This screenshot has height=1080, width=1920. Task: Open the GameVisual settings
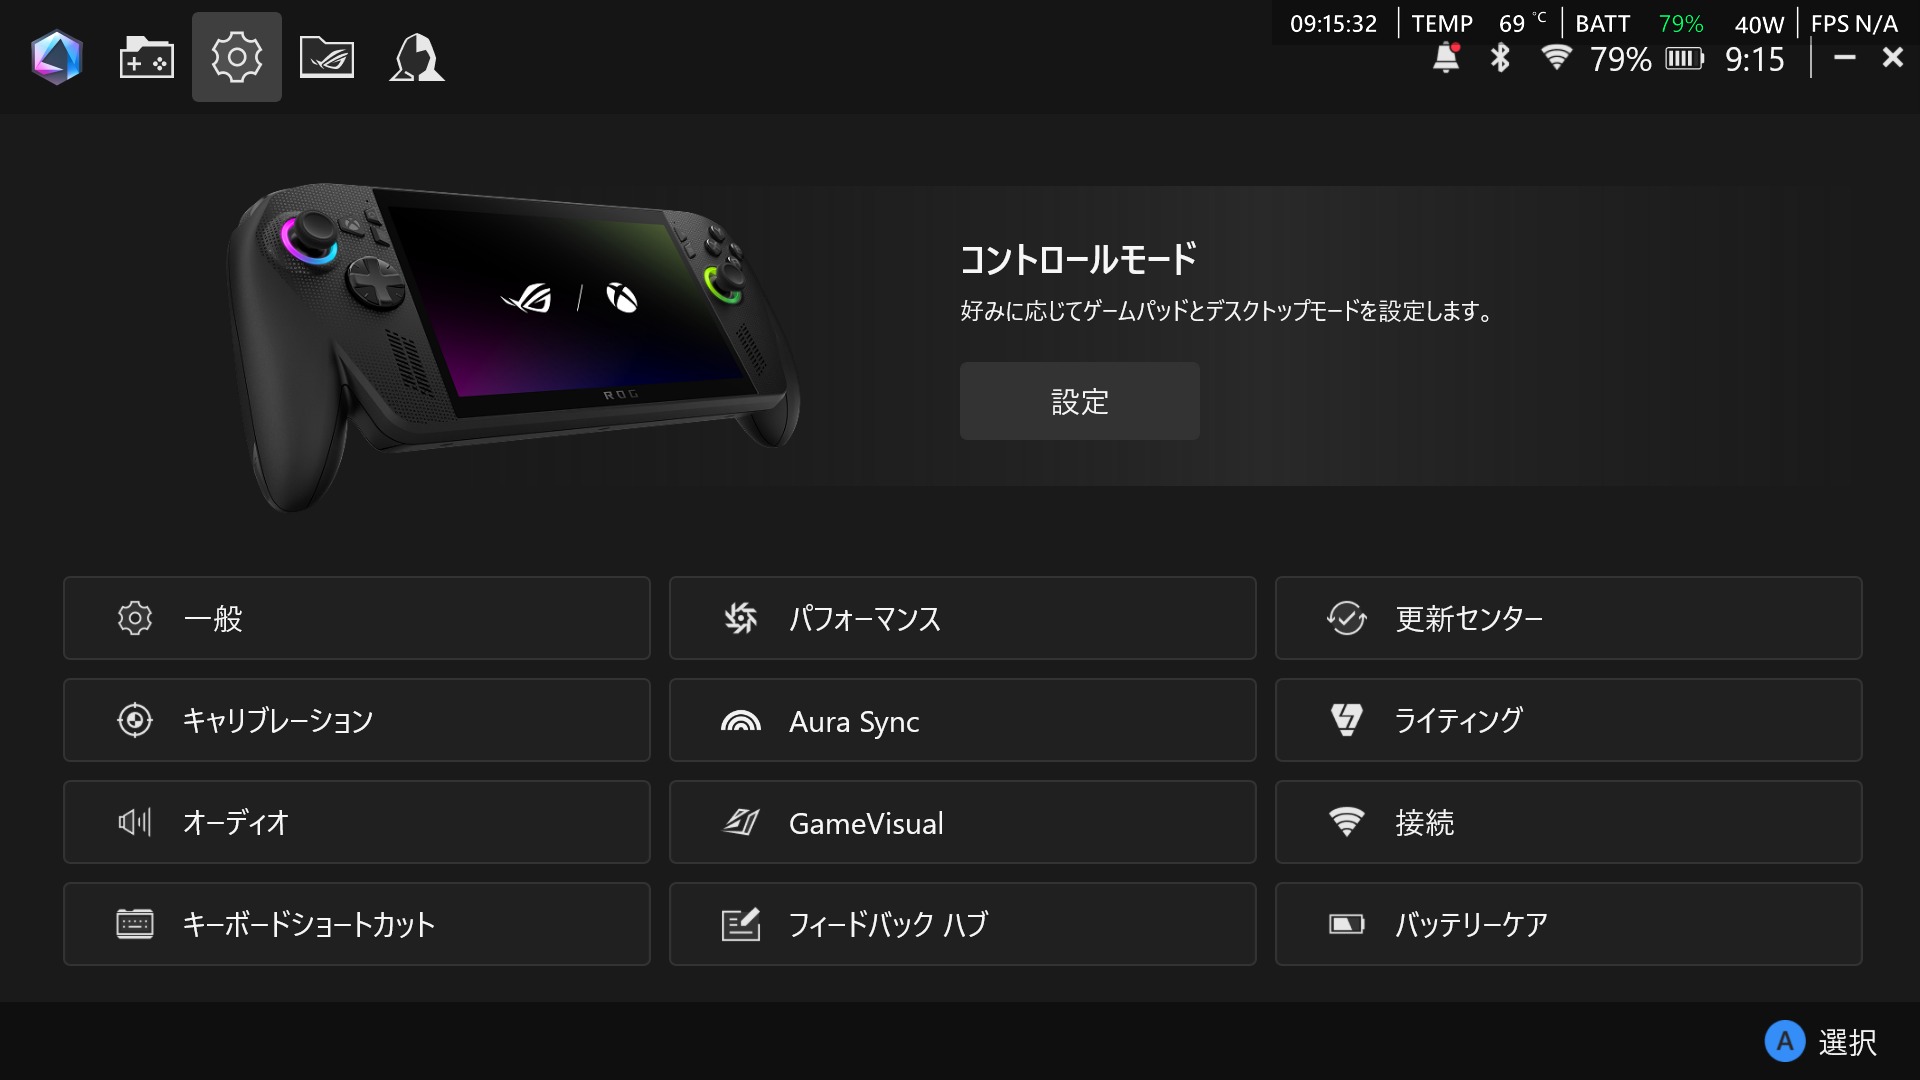[x=963, y=822]
